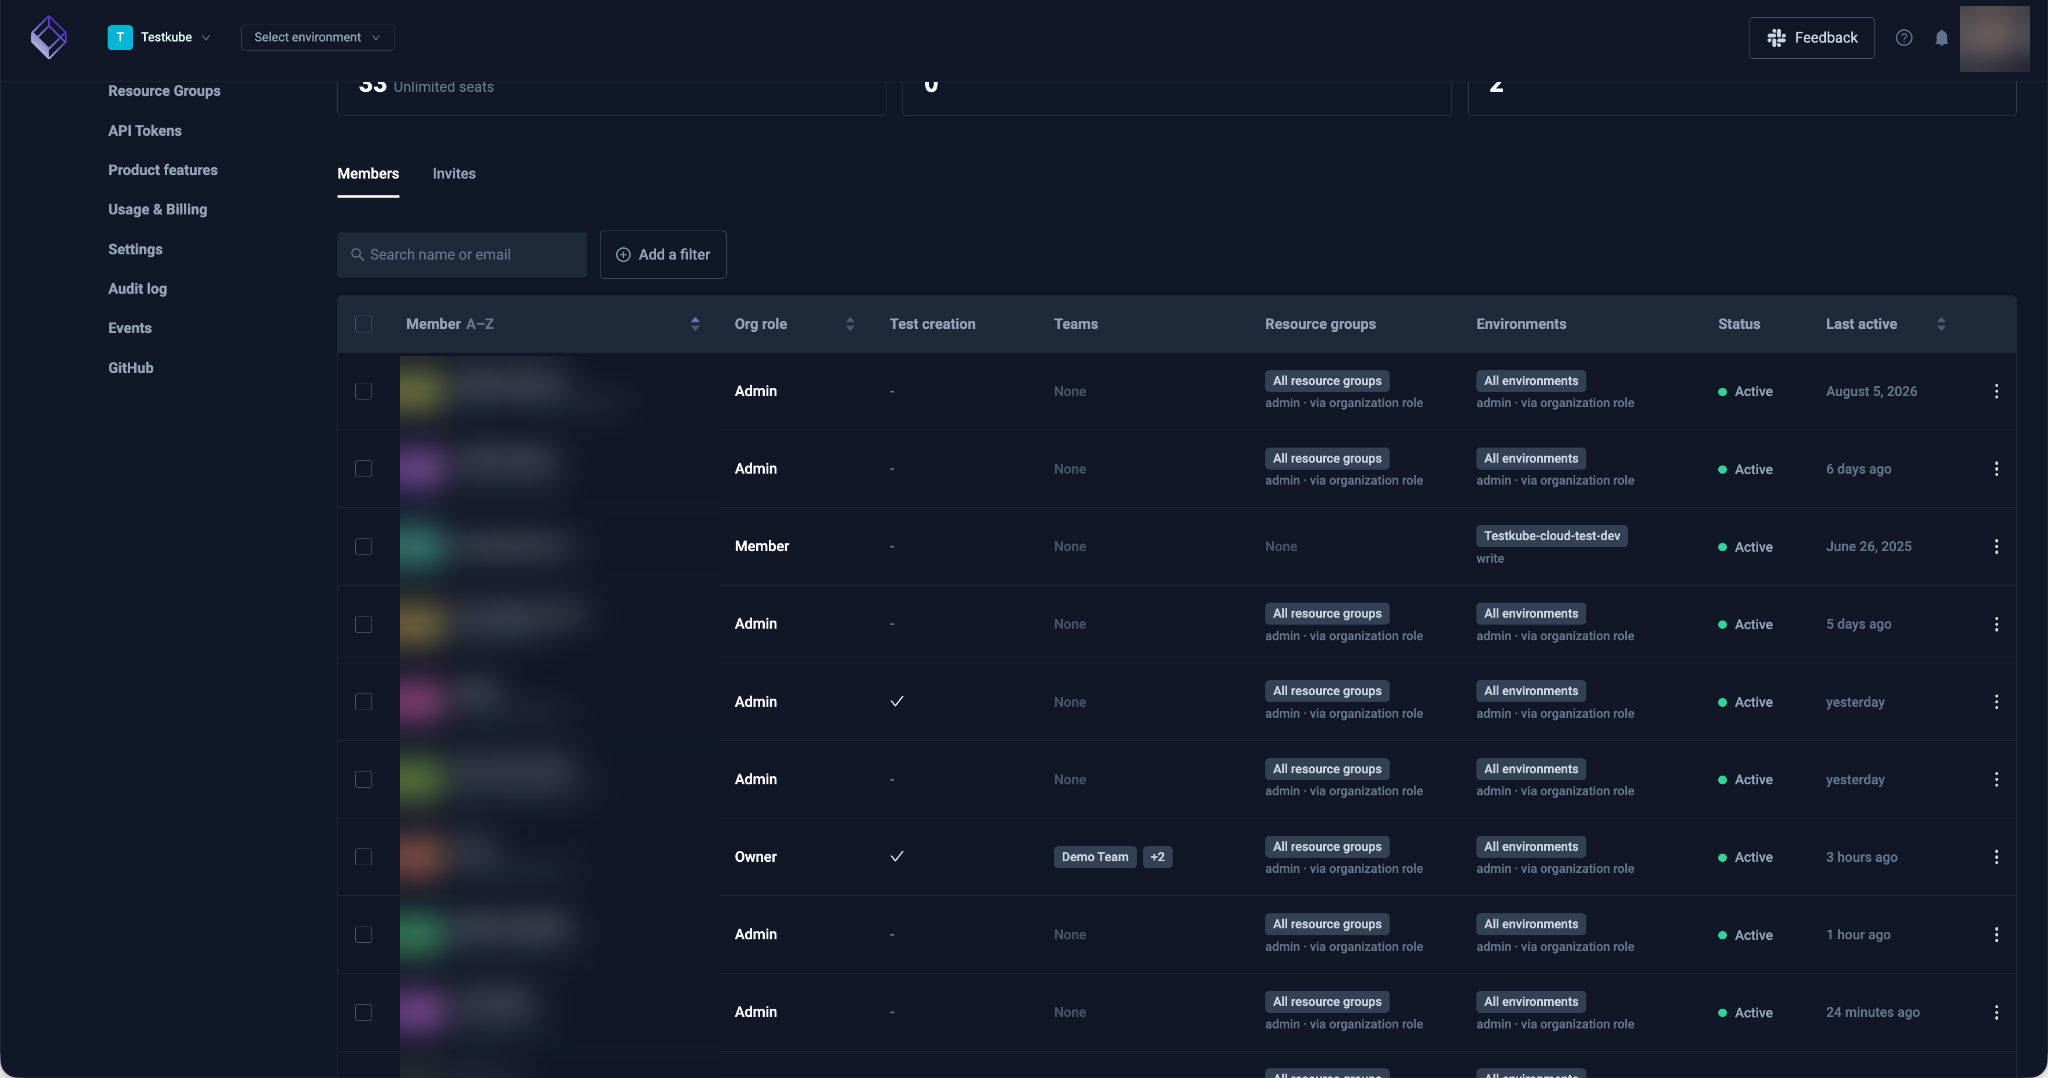Click the Demo Team tag
The image size is (2048, 1078).
coord(1095,857)
